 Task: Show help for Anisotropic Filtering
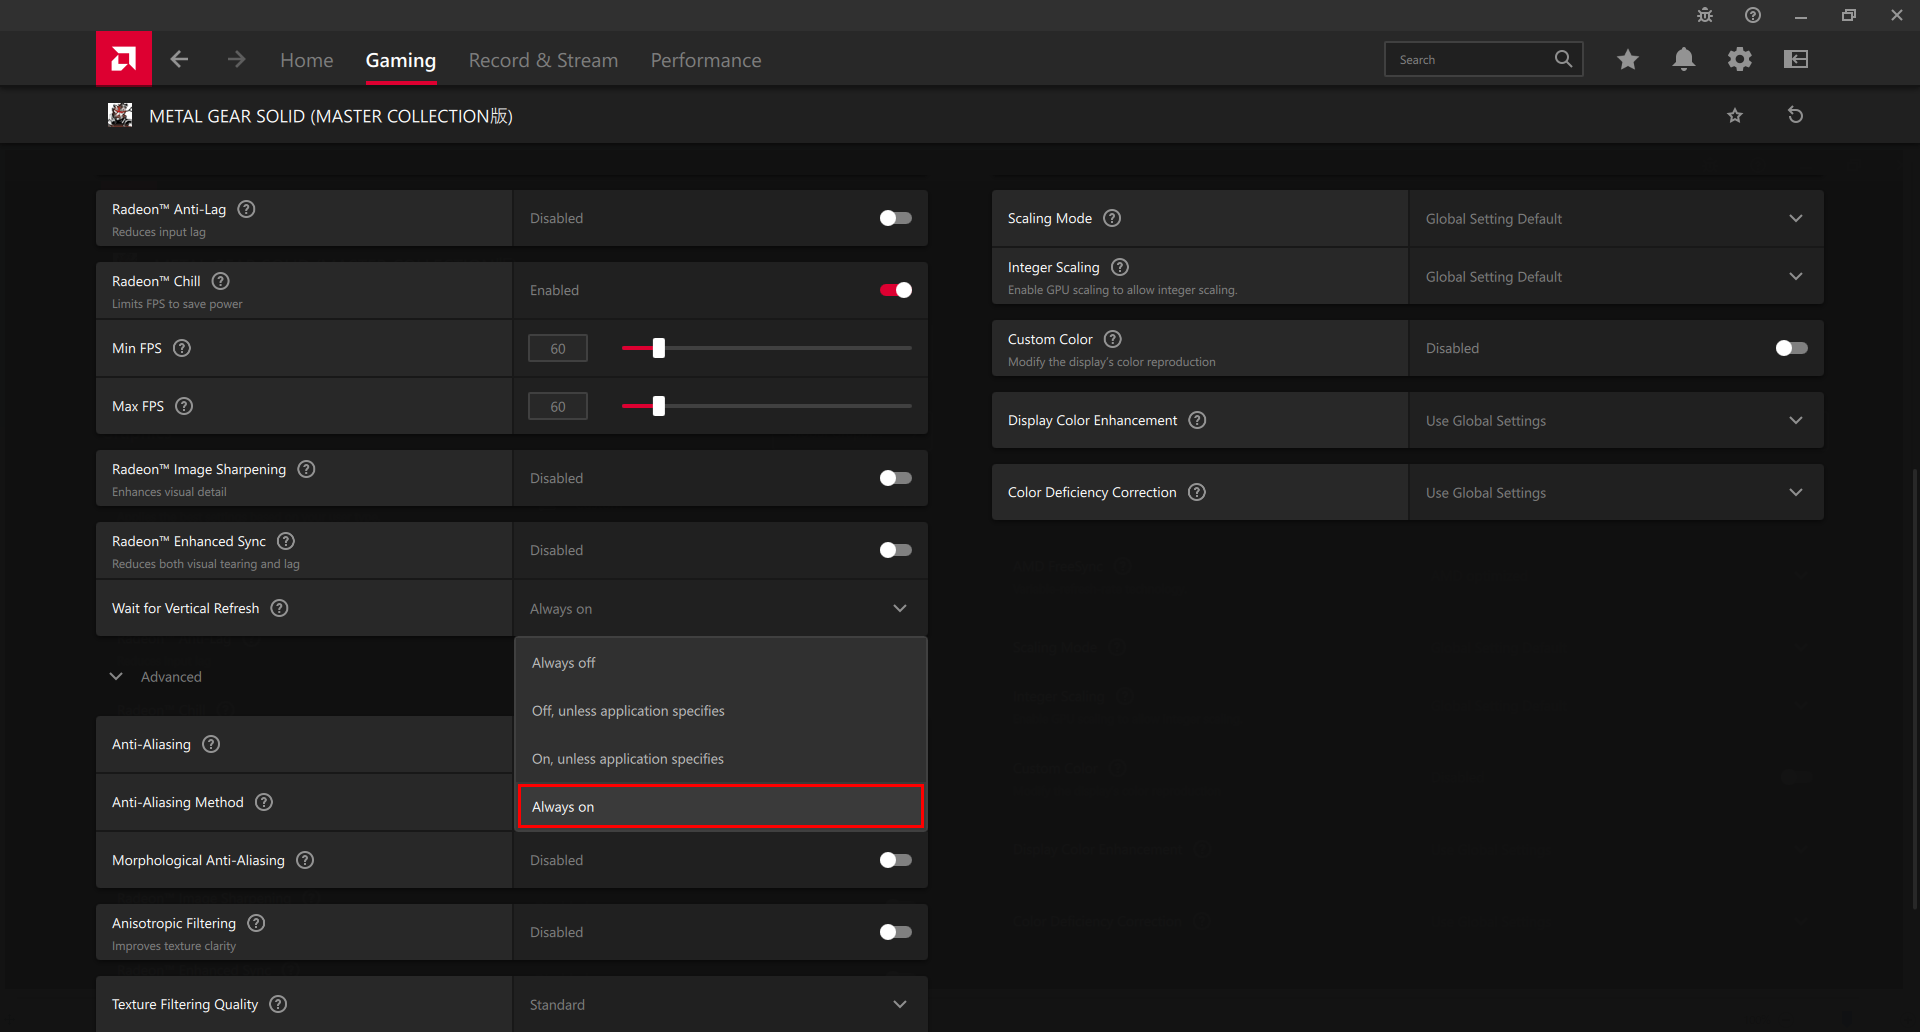[x=256, y=923]
